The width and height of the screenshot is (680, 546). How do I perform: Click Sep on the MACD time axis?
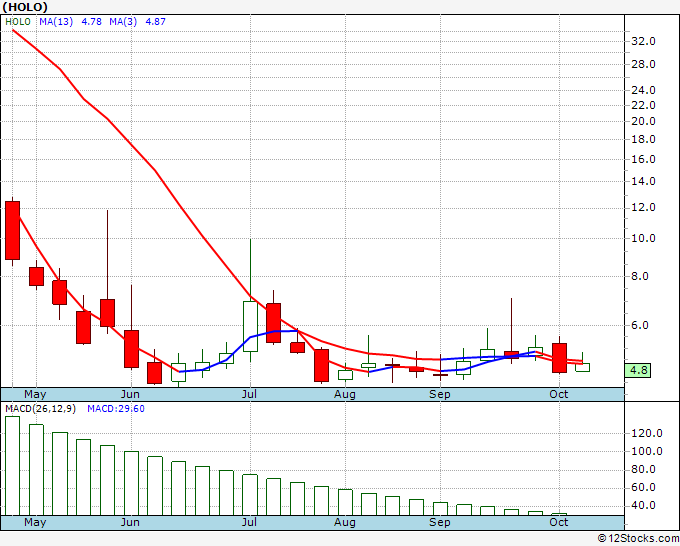[440, 523]
